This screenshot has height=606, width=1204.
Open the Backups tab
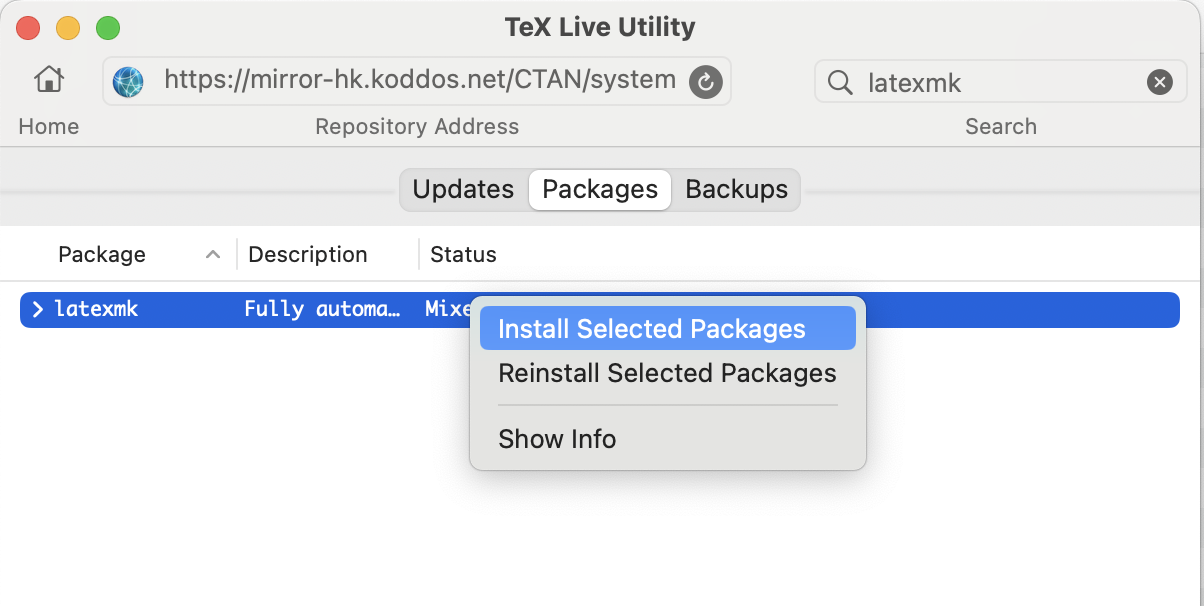pyautogui.click(x=737, y=189)
